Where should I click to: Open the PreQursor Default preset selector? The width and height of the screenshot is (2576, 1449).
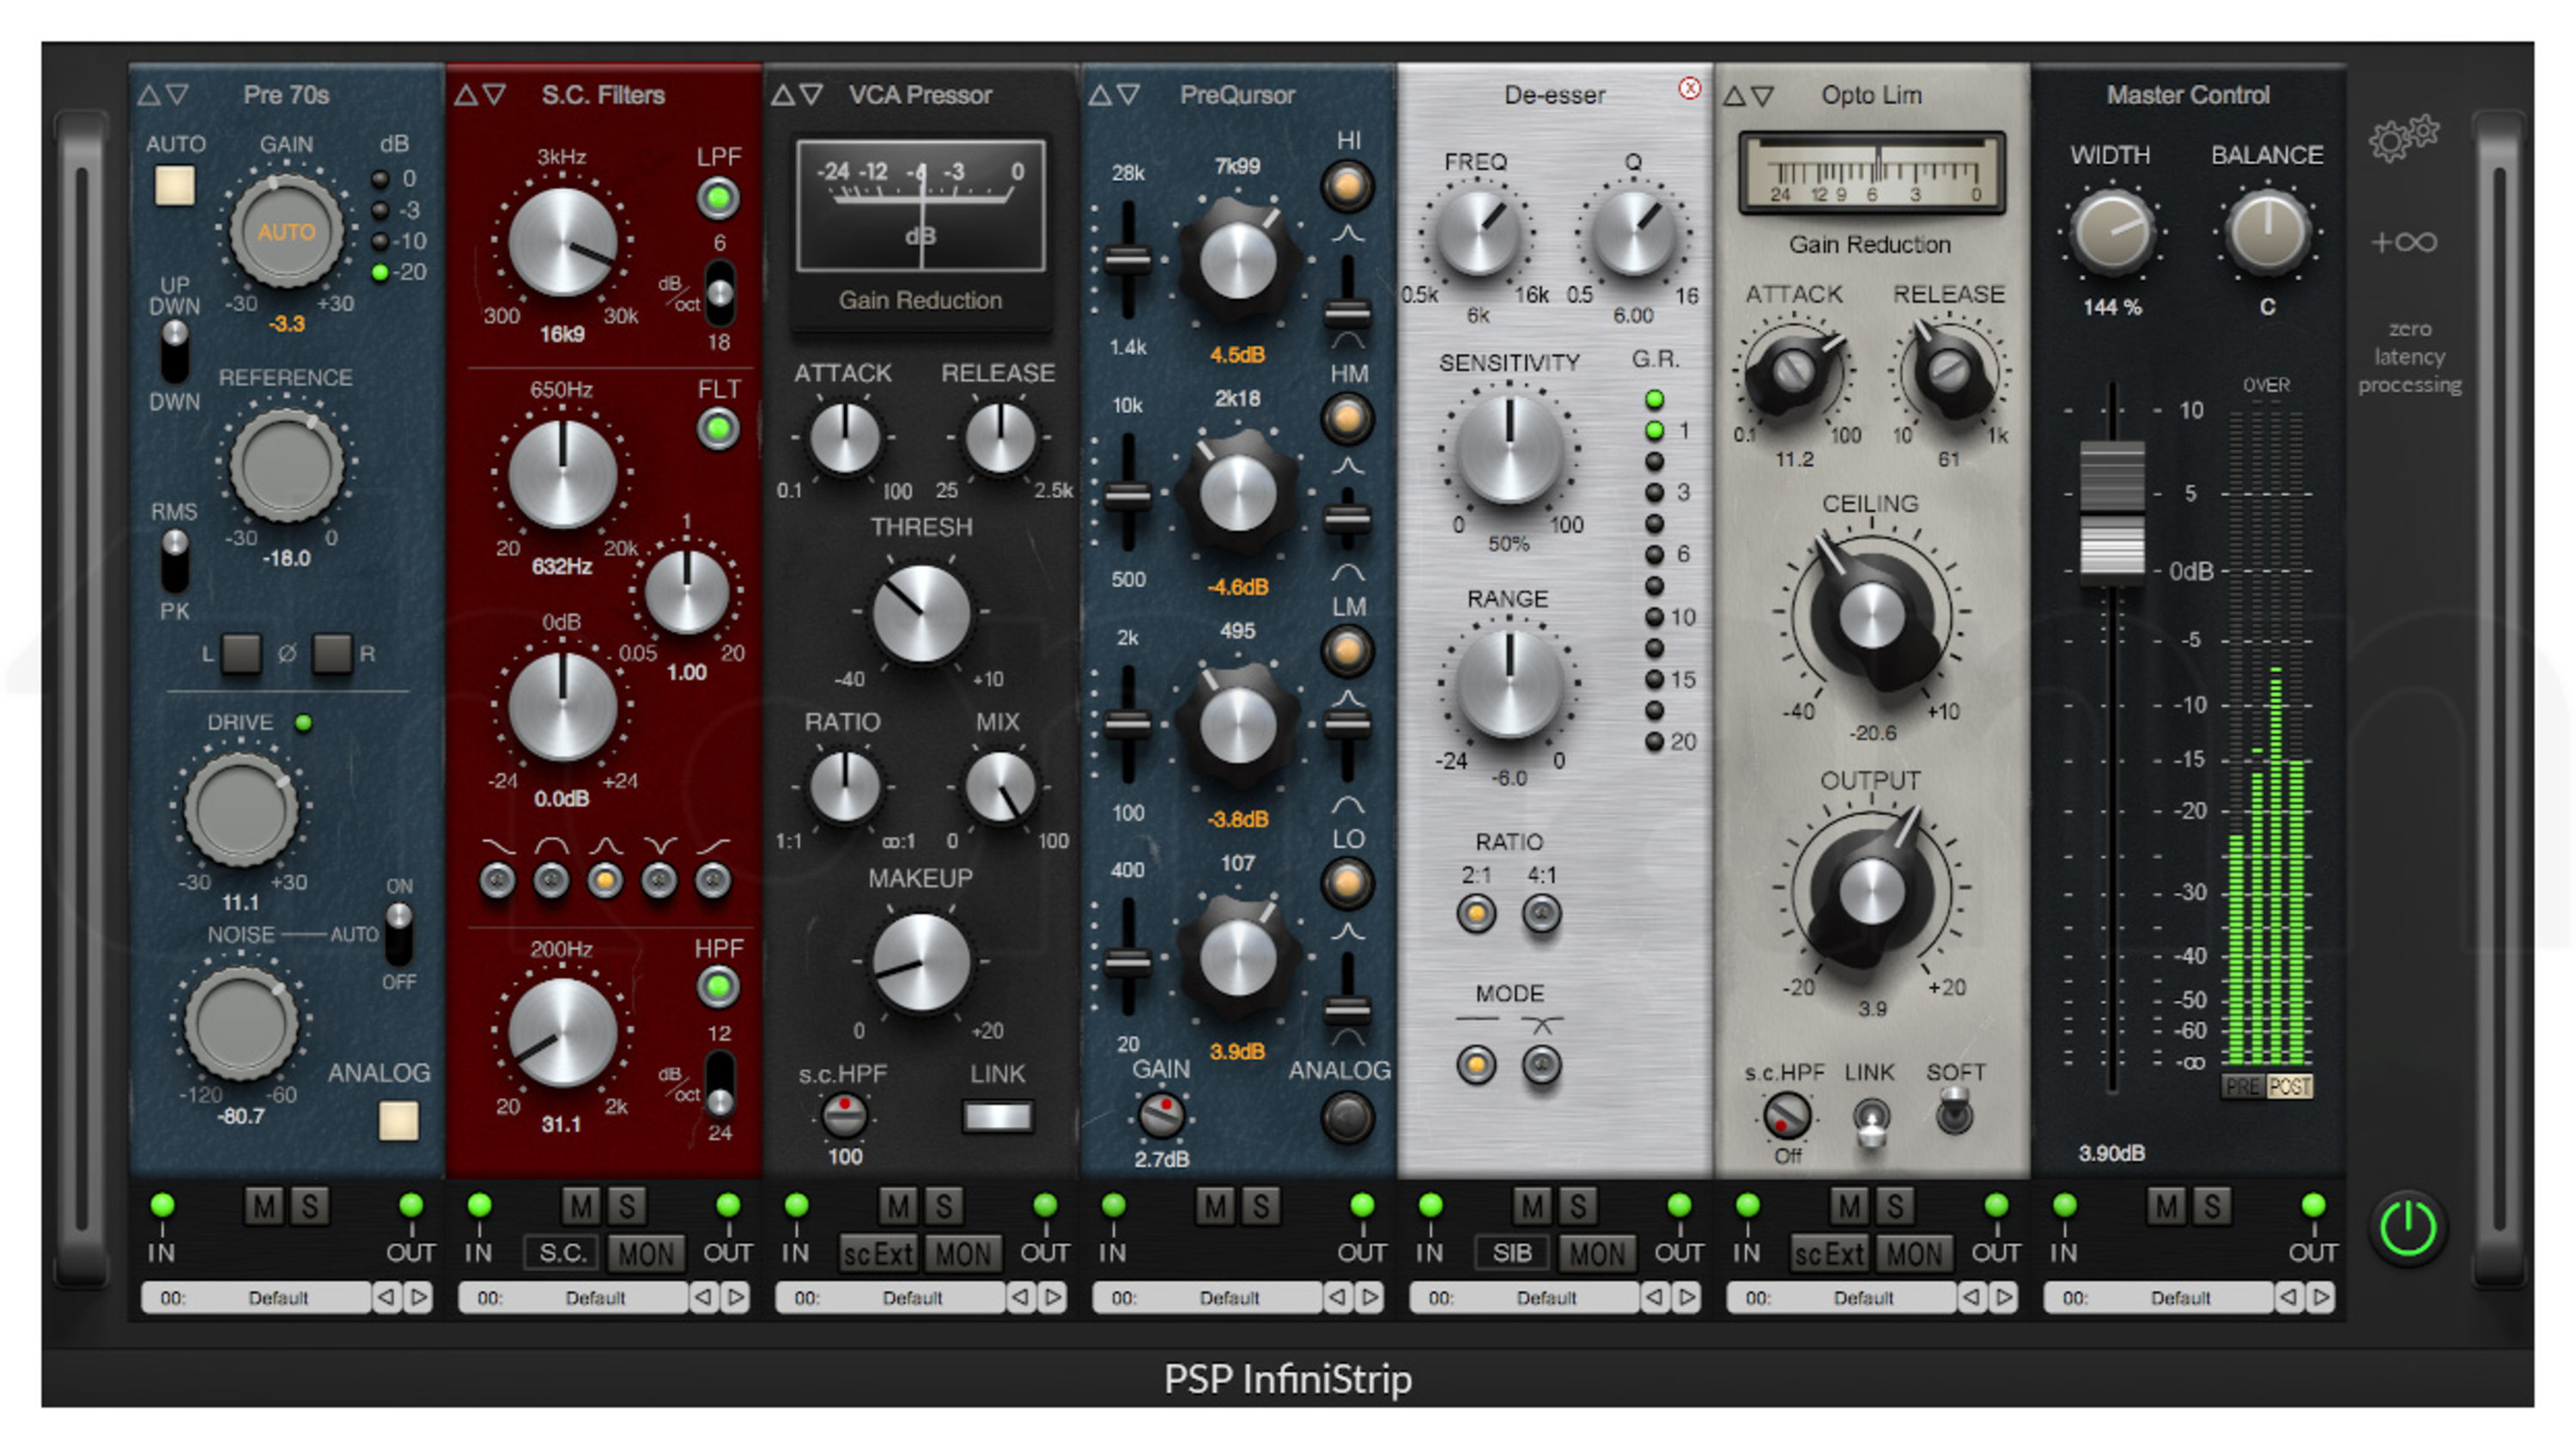tap(1208, 1297)
